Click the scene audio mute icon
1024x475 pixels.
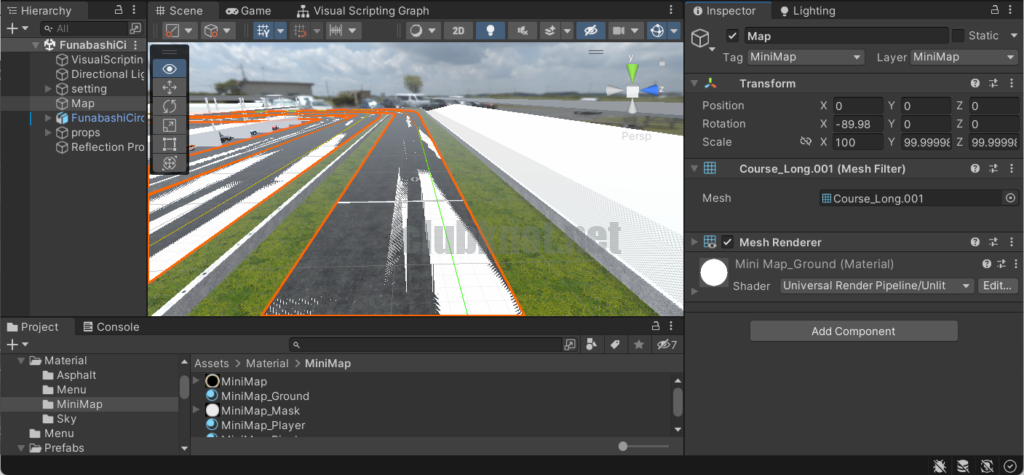point(521,30)
